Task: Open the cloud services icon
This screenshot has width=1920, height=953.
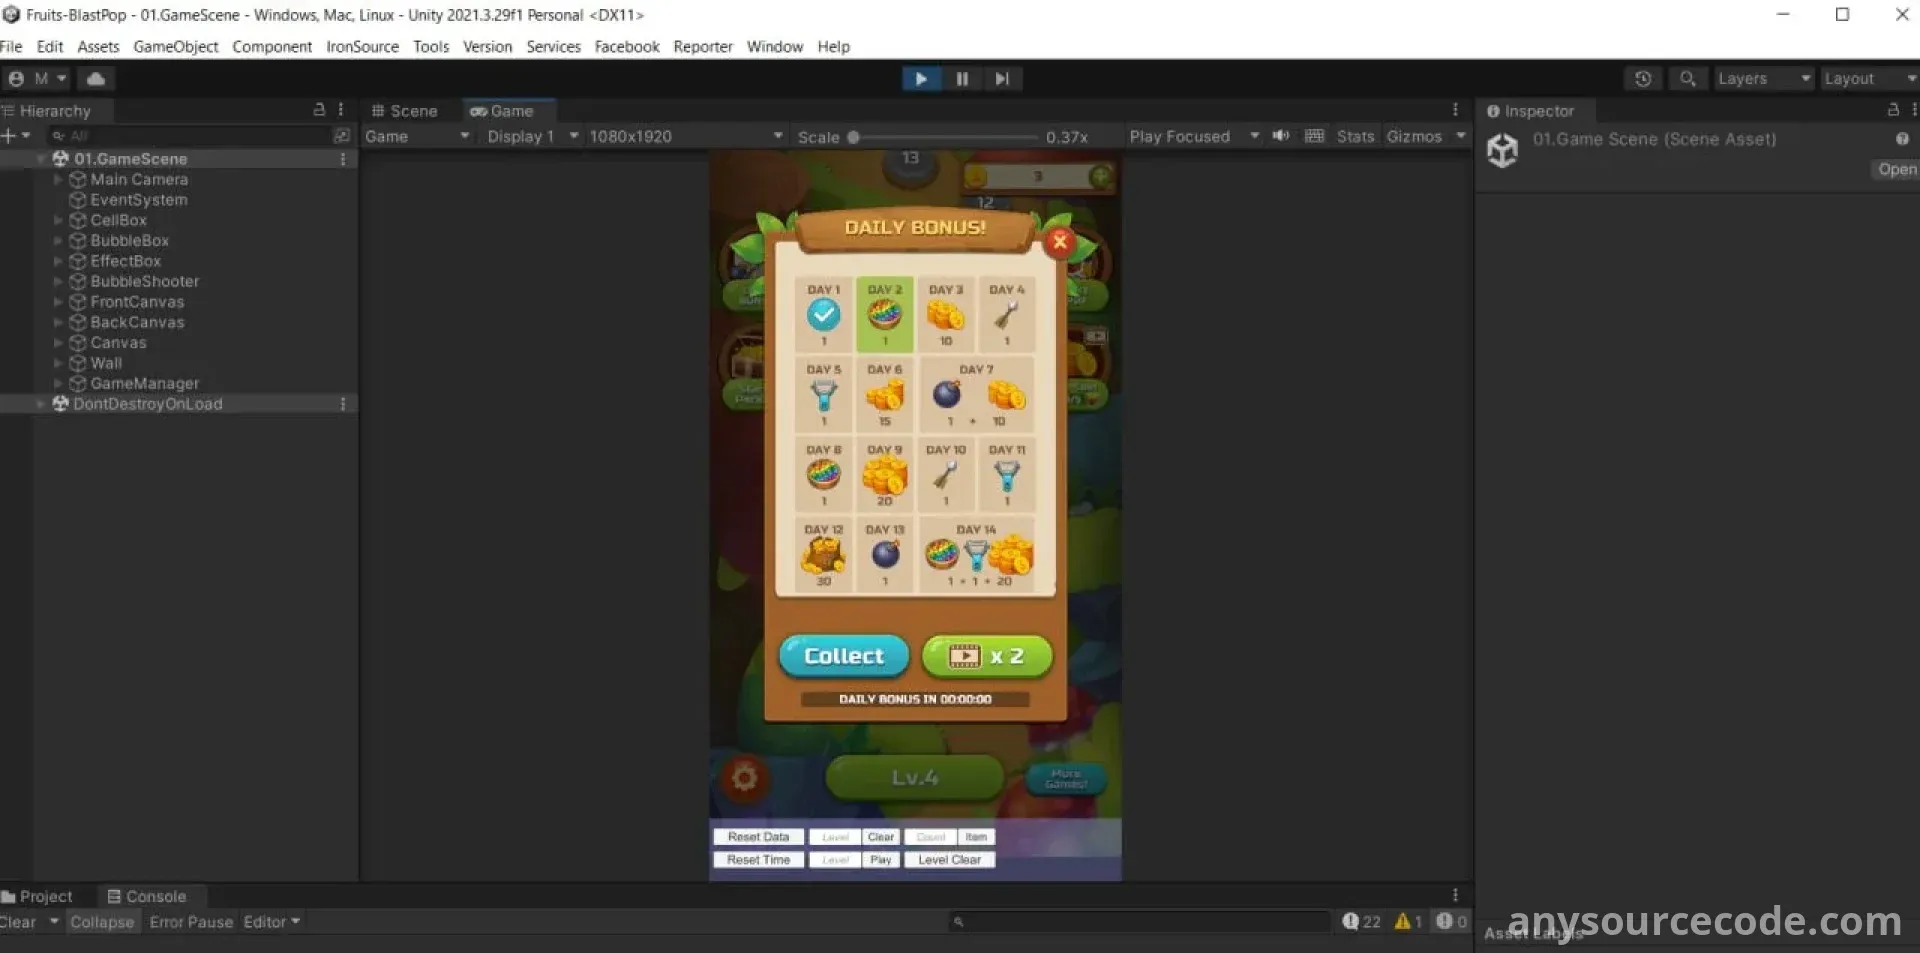Action: (x=96, y=79)
